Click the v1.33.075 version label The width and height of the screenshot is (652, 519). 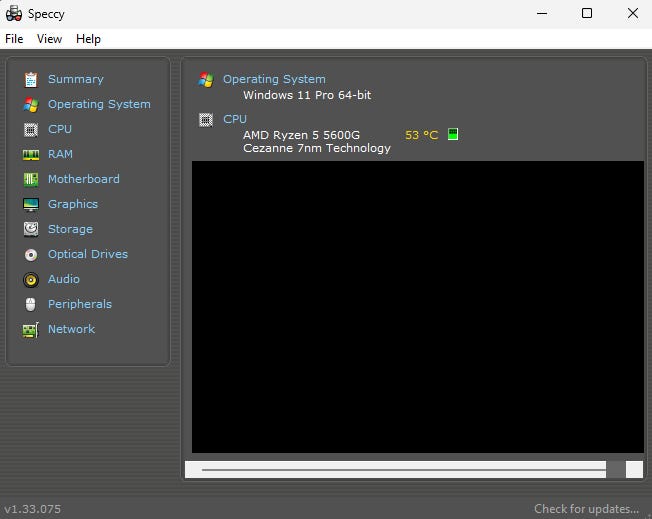pyautogui.click(x=32, y=509)
